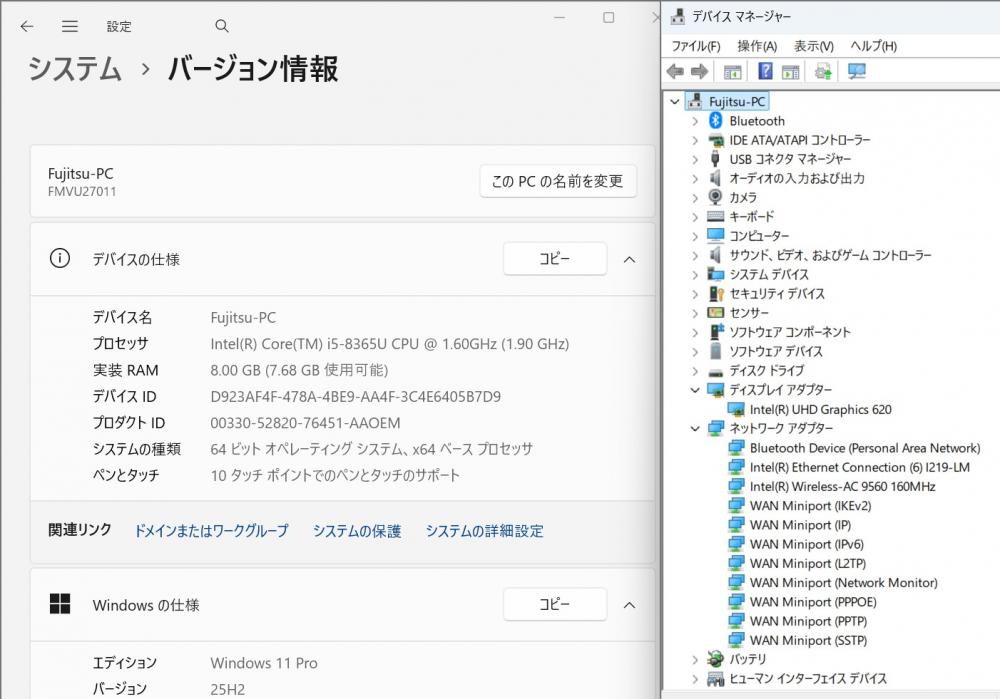The width and height of the screenshot is (1000, 699).
Task: Open the Settings hamburger navigation menu
Action: [x=69, y=26]
